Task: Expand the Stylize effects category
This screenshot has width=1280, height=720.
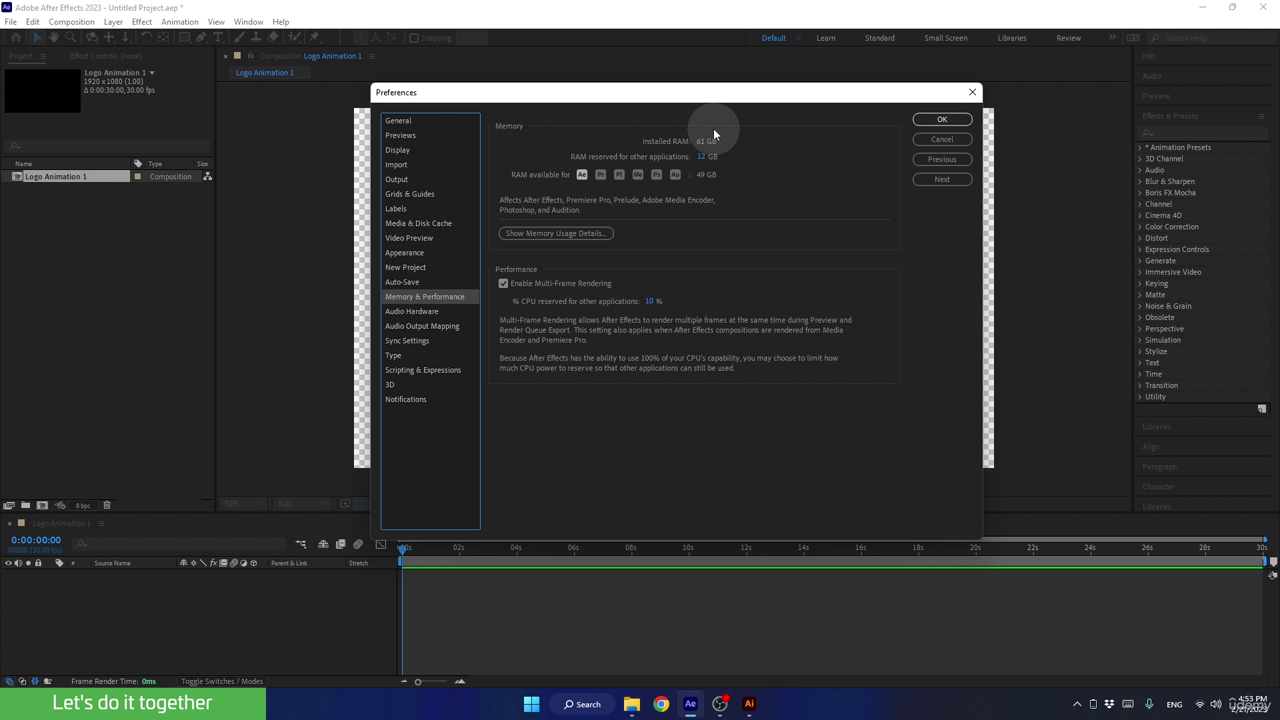Action: coord(1140,352)
